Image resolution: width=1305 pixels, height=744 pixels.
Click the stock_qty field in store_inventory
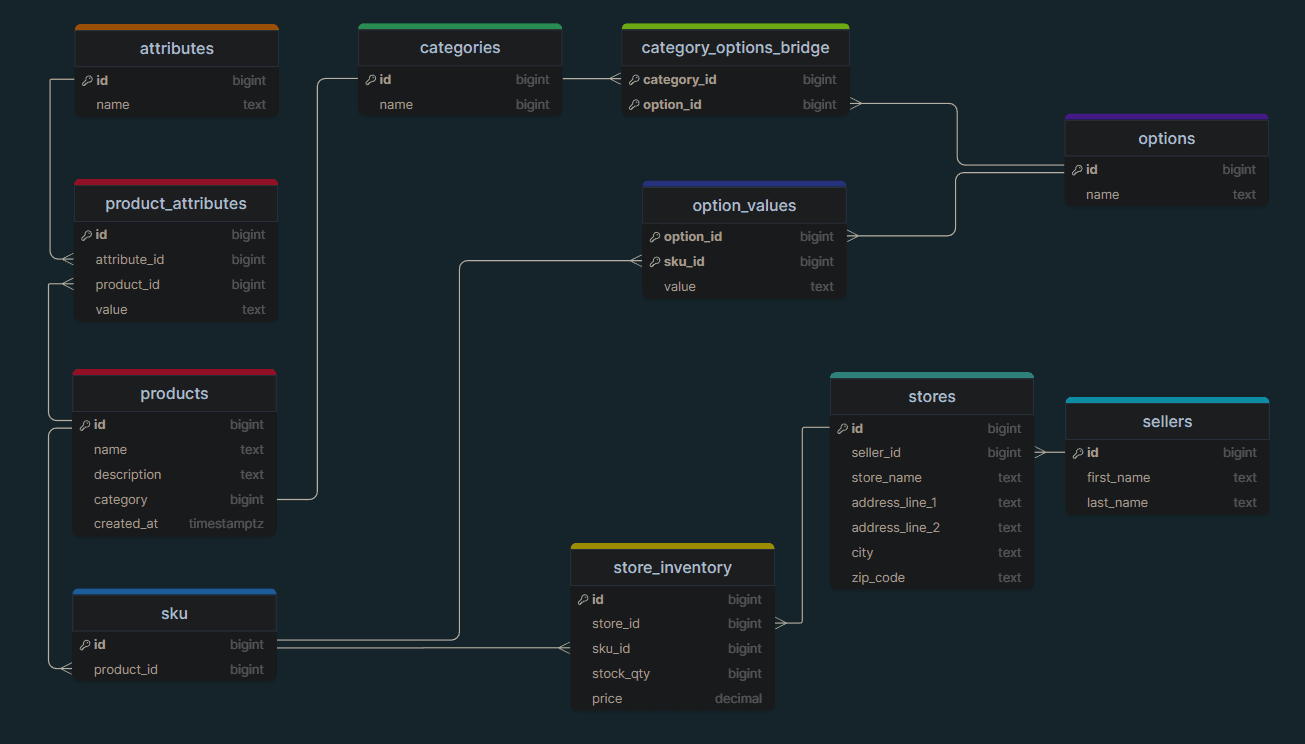(x=673, y=674)
